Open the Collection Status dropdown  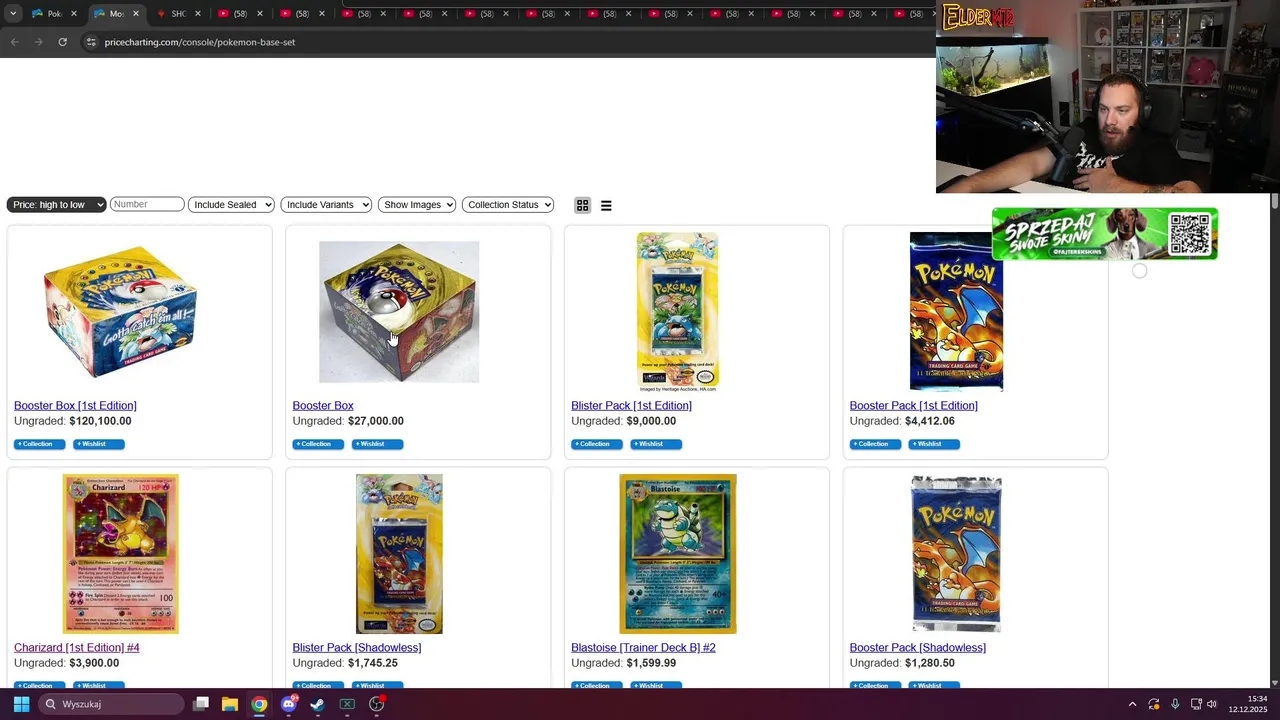(x=508, y=205)
